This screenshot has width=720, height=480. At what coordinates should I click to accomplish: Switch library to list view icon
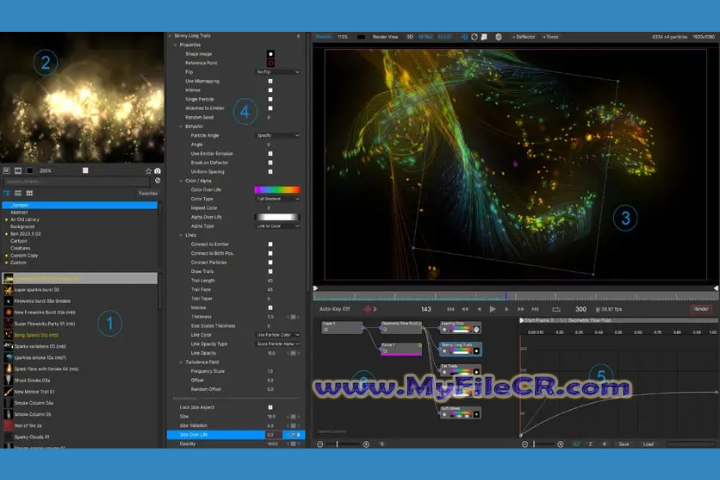18,193
